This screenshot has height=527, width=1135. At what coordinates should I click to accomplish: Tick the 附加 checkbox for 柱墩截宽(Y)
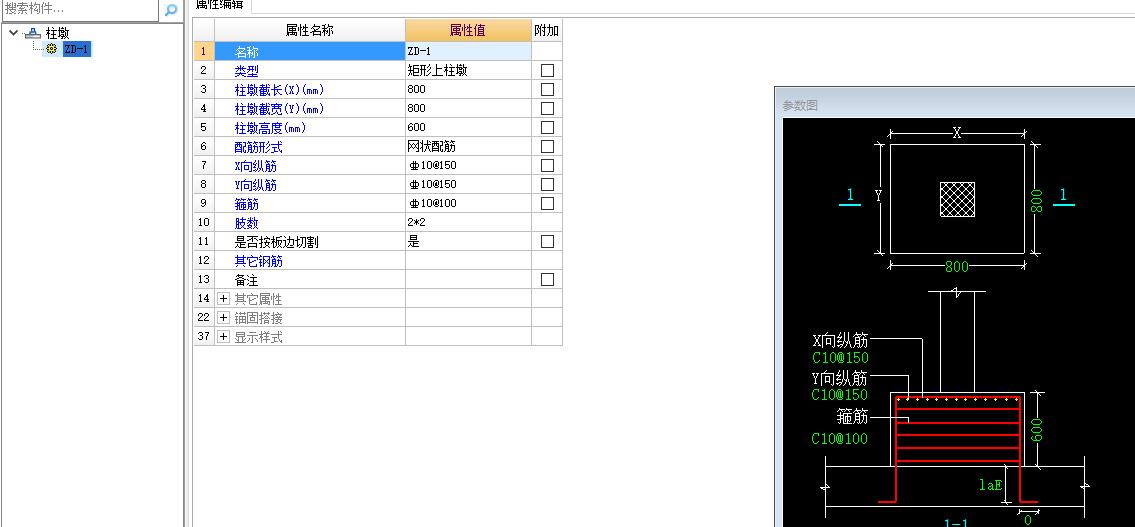coord(547,109)
